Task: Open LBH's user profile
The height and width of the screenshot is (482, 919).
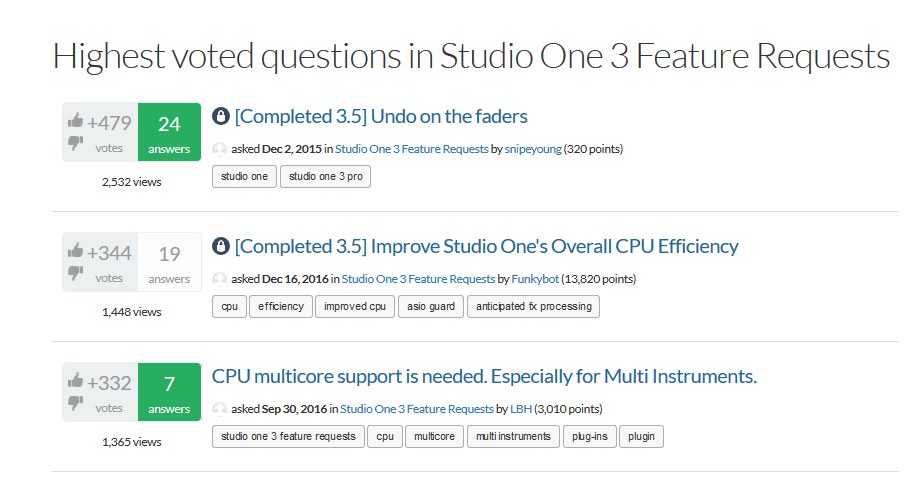Action: 520,409
